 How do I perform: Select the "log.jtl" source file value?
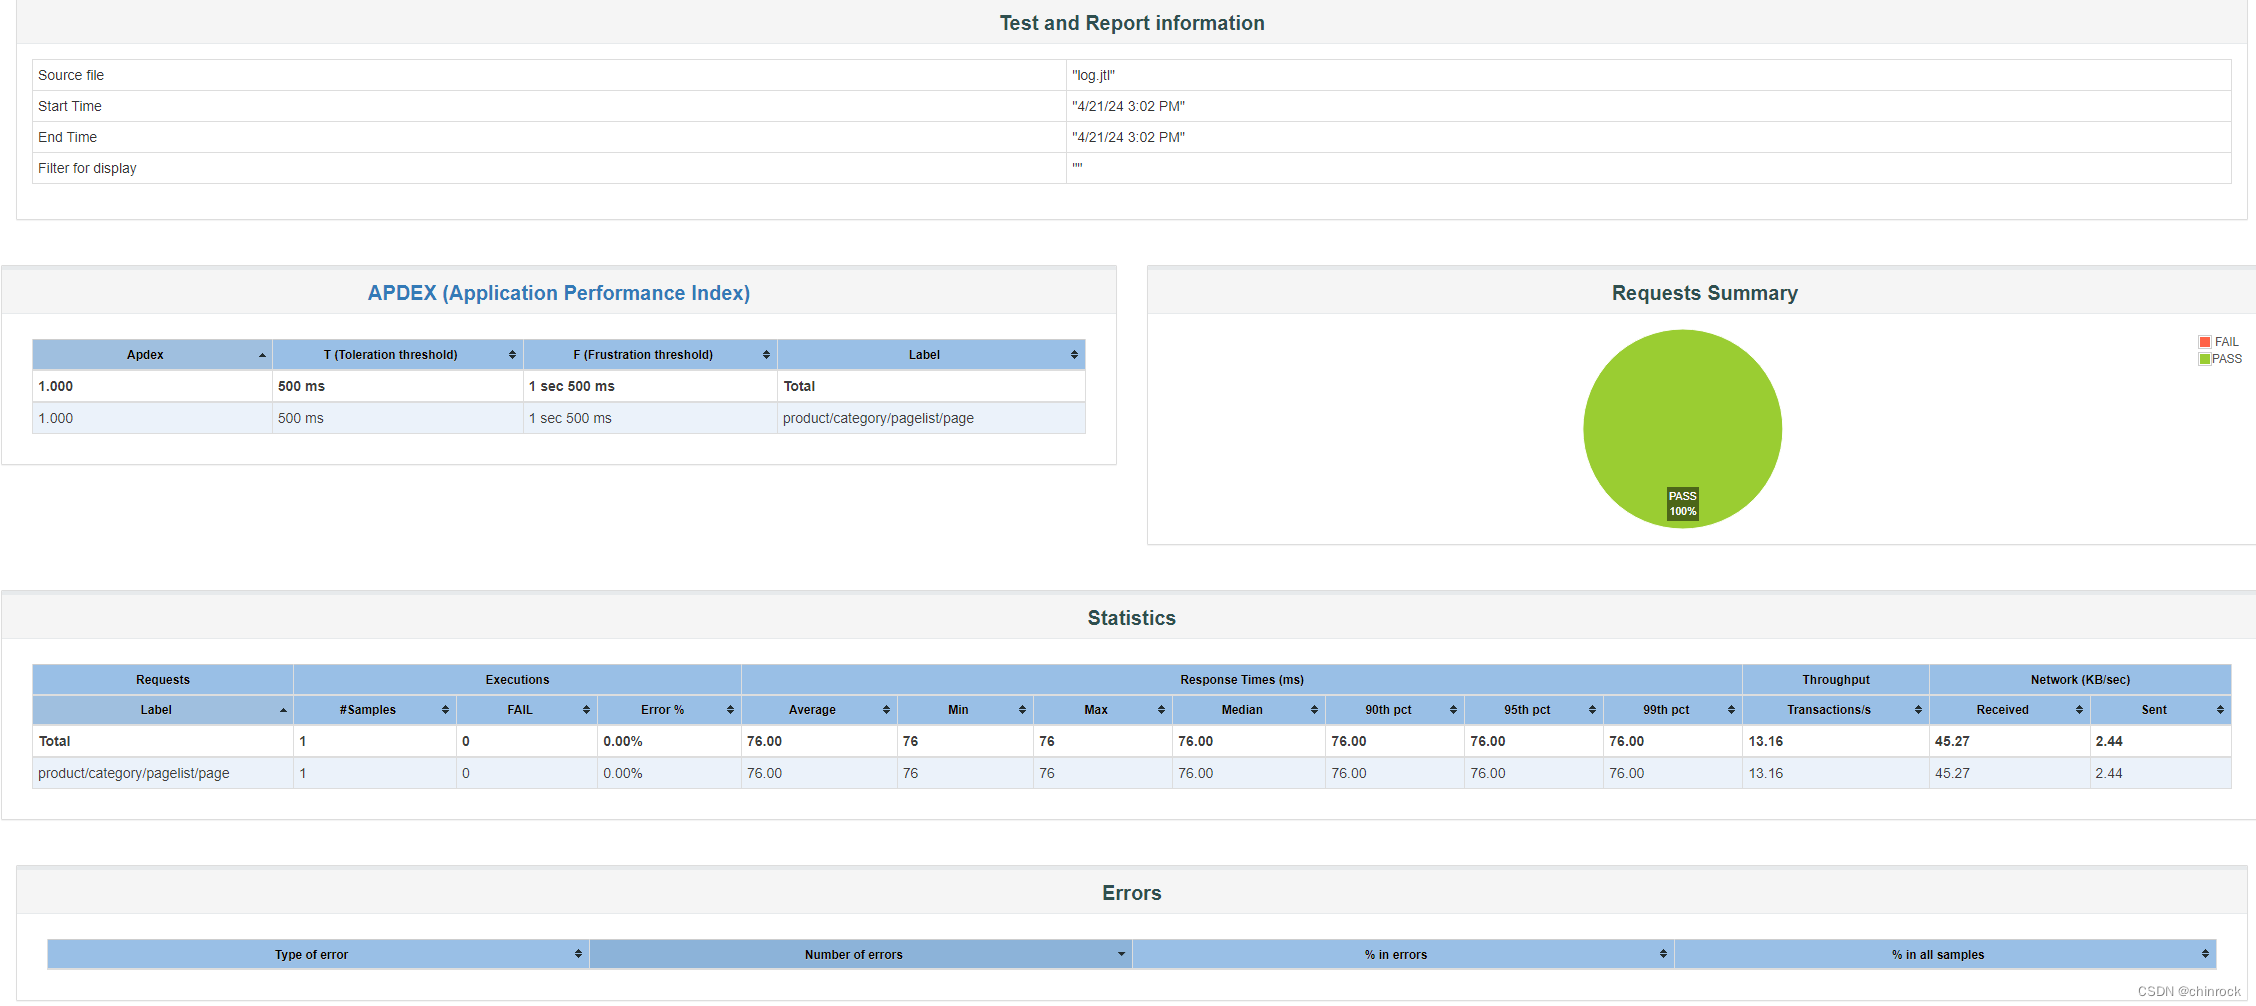pyautogui.click(x=1094, y=75)
